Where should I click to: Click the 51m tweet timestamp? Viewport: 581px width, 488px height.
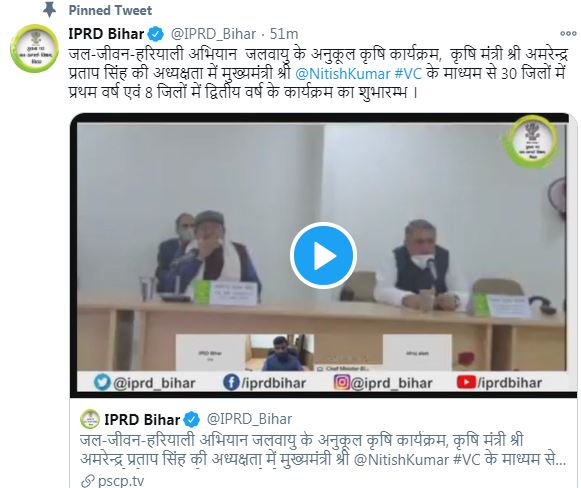(x=284, y=34)
